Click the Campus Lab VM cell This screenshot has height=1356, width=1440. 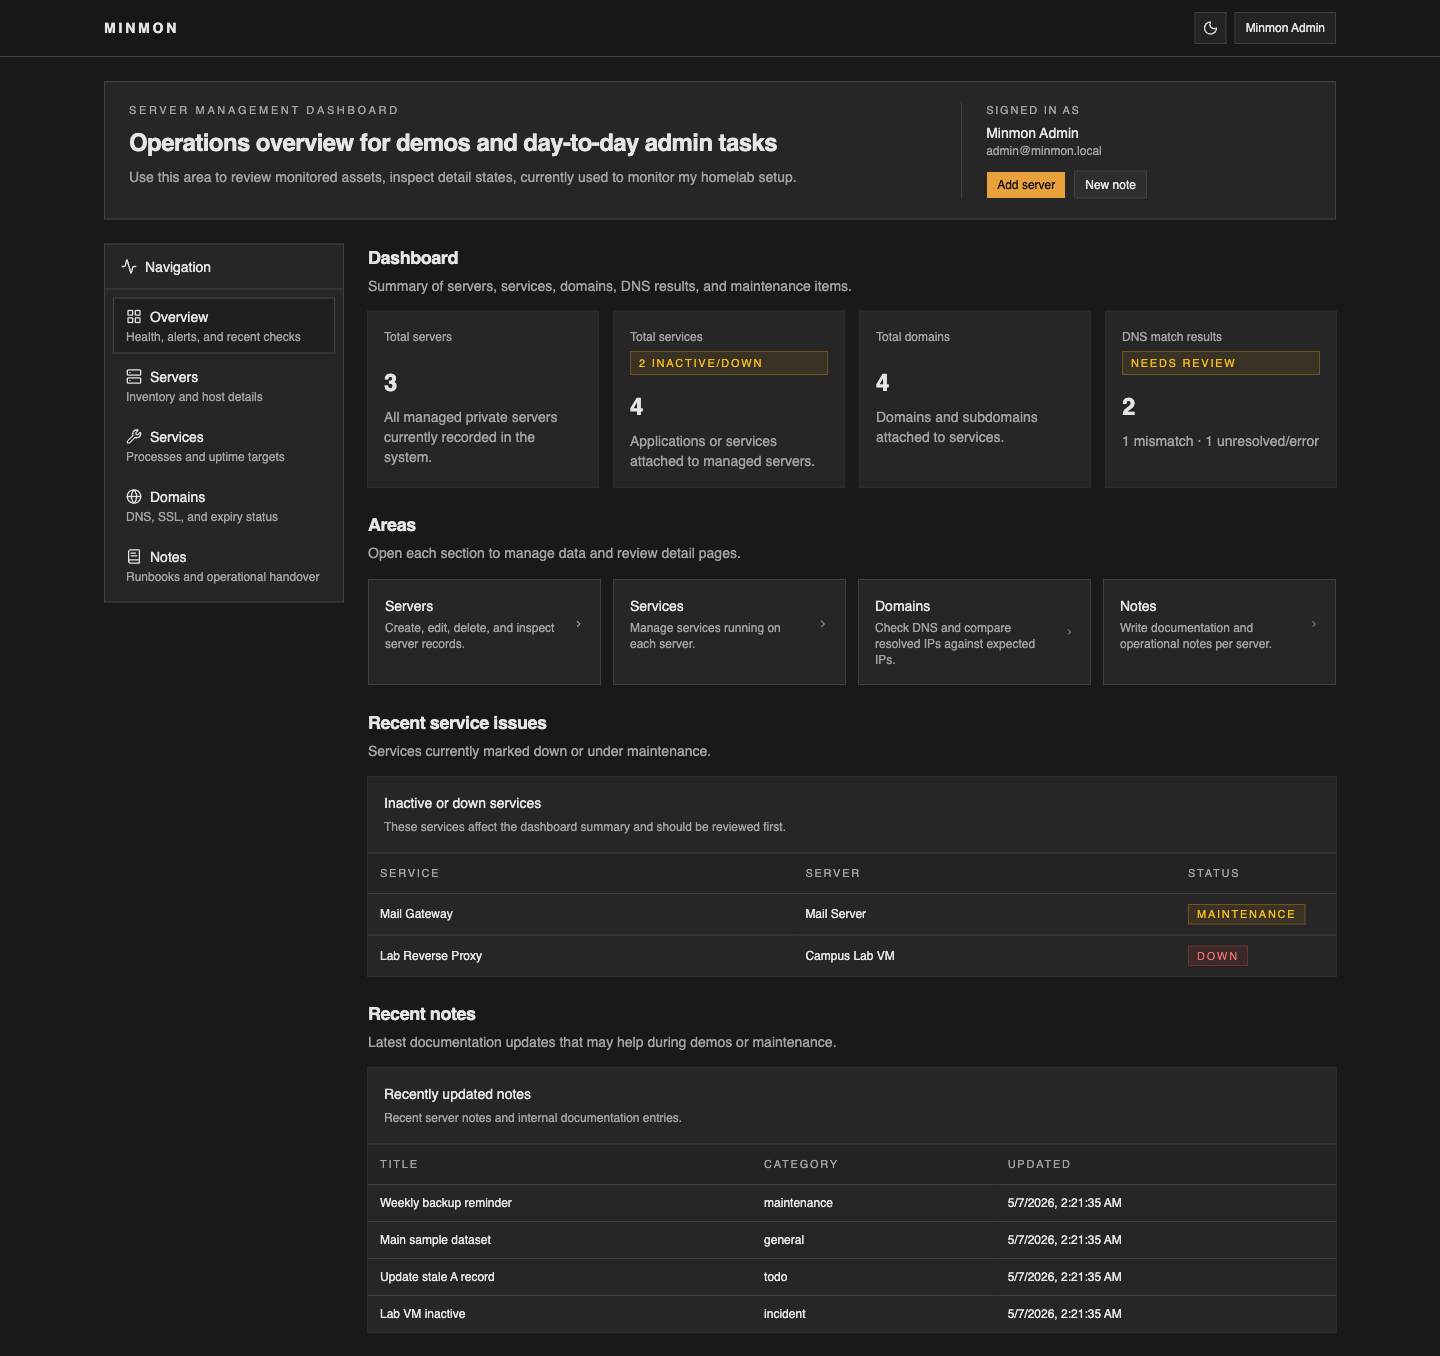coord(850,956)
